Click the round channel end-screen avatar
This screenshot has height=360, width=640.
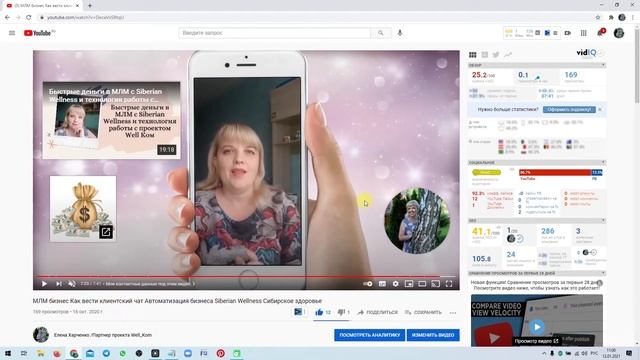click(417, 221)
